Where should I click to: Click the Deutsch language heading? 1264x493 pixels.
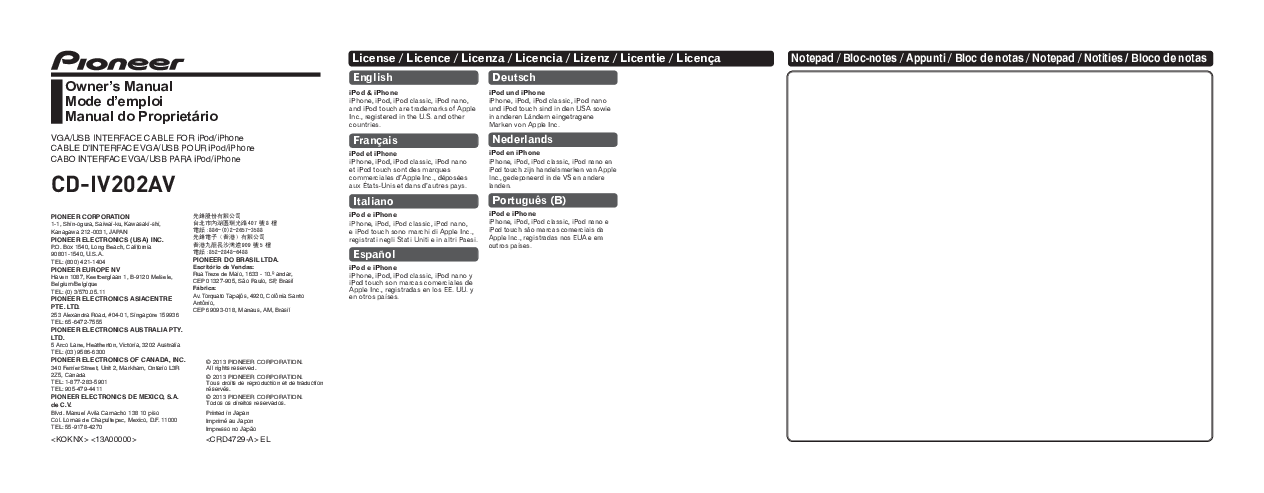click(x=552, y=78)
